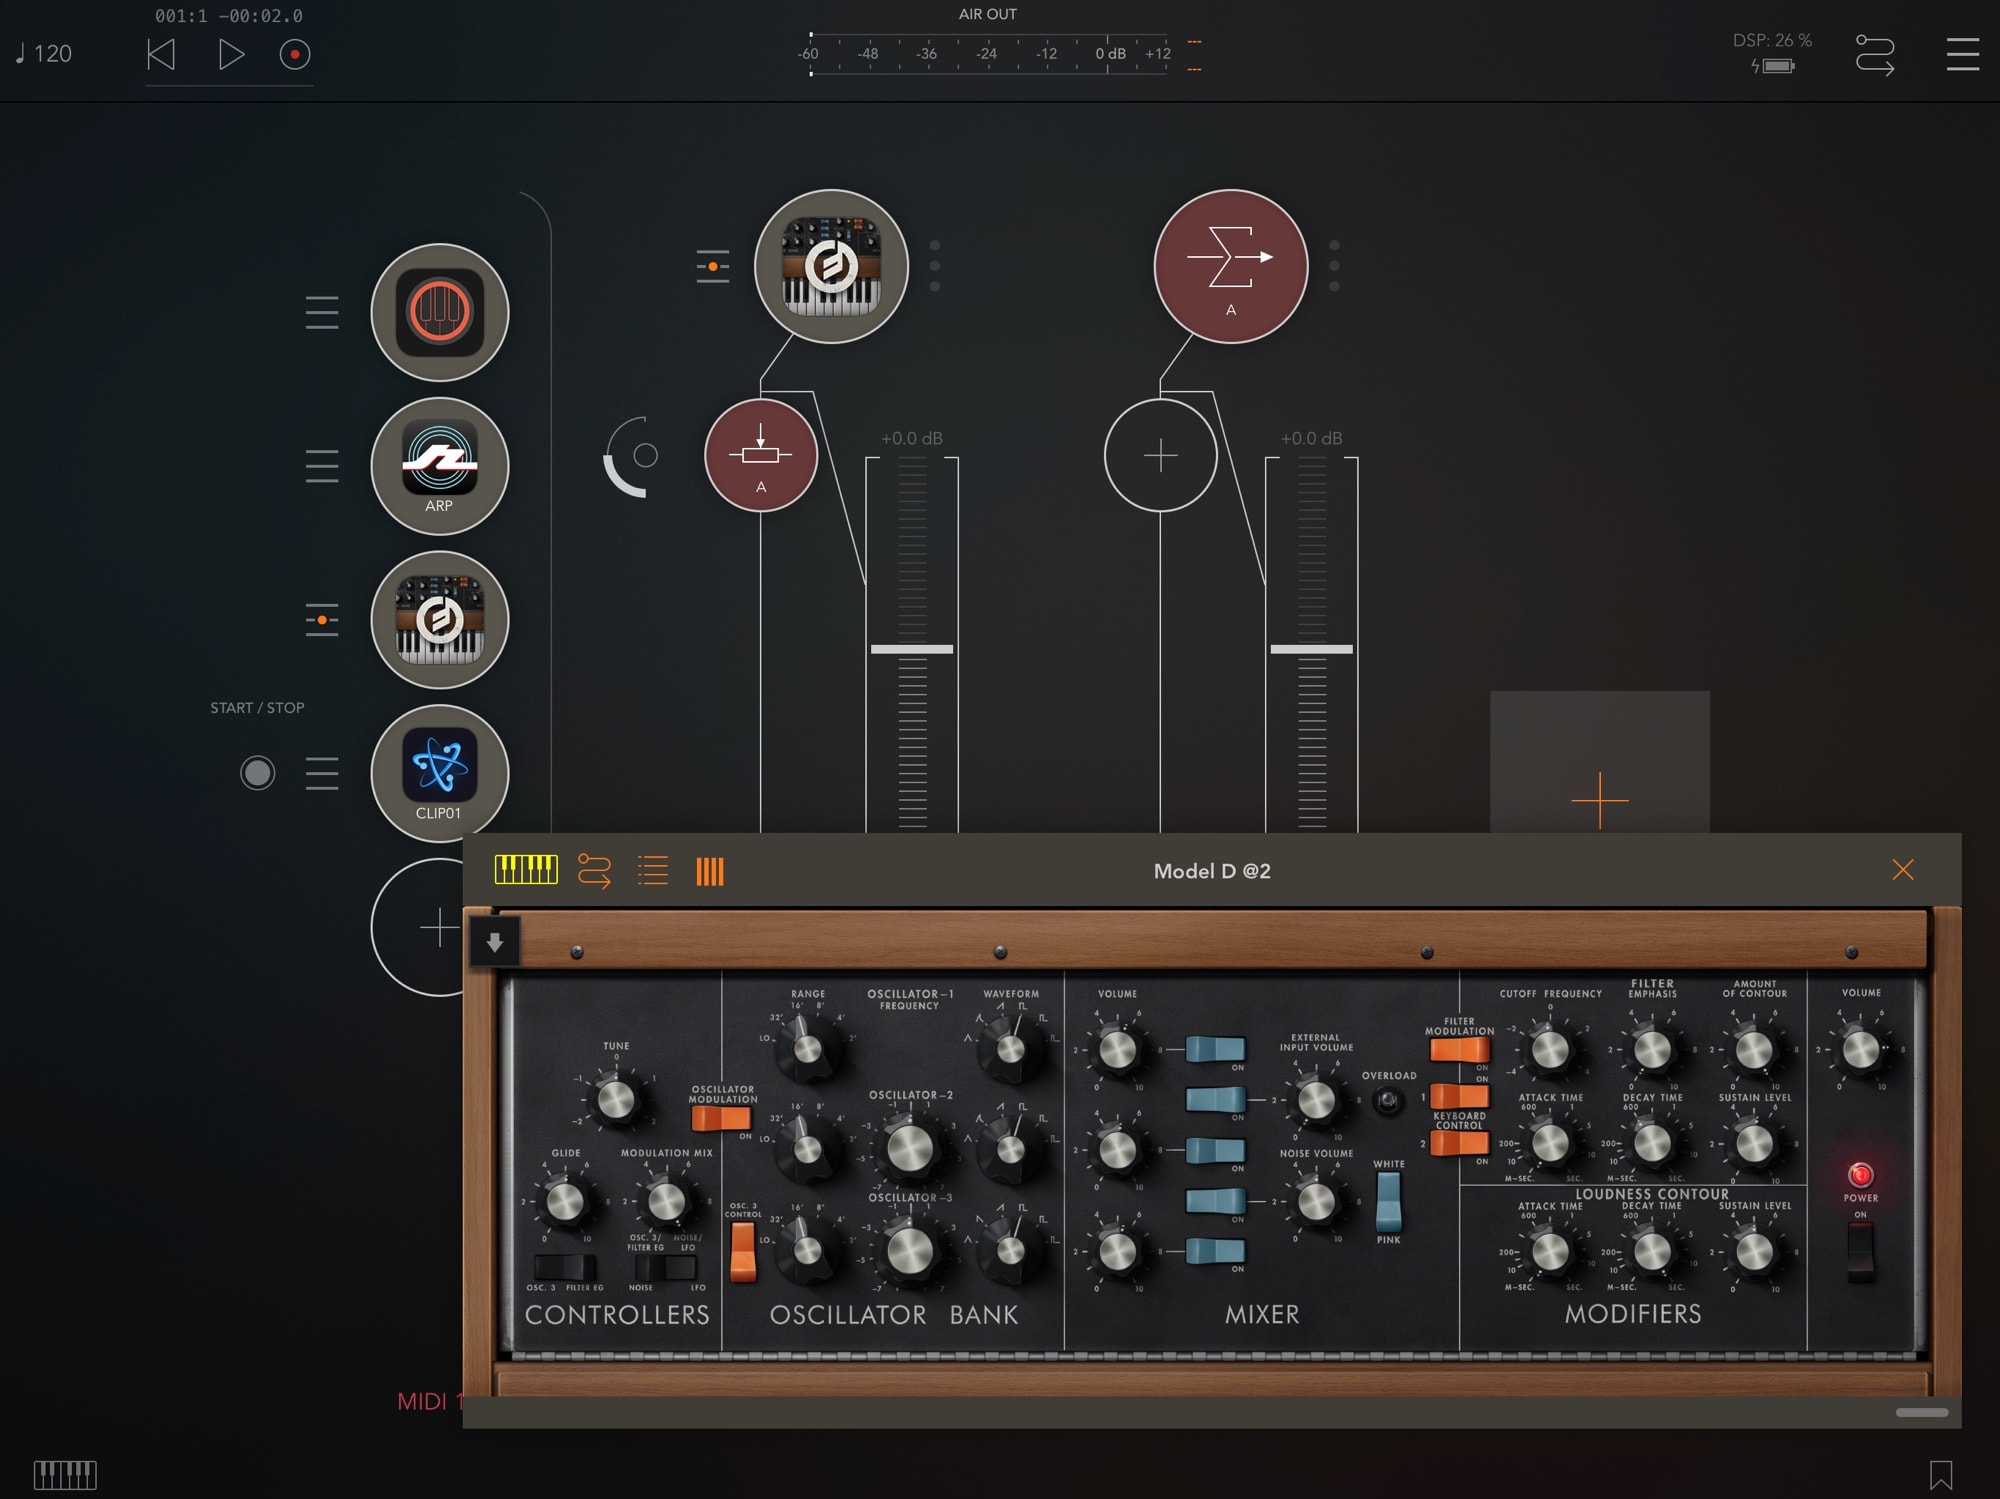Show the yellow keyboard view in plugin window
This screenshot has width=2000, height=1499.
point(526,870)
